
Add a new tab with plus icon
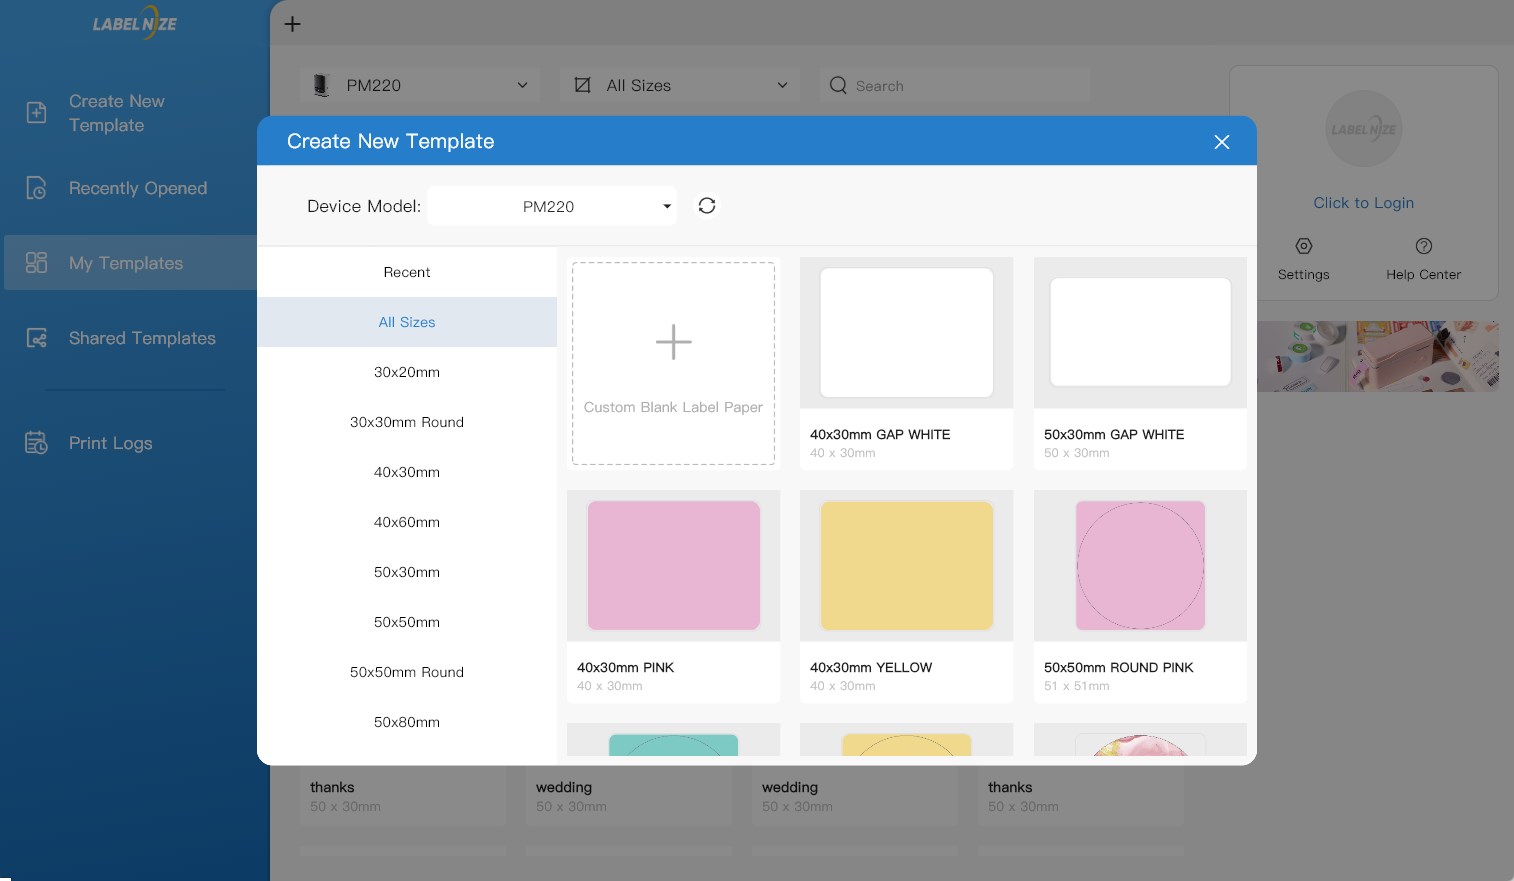292,24
